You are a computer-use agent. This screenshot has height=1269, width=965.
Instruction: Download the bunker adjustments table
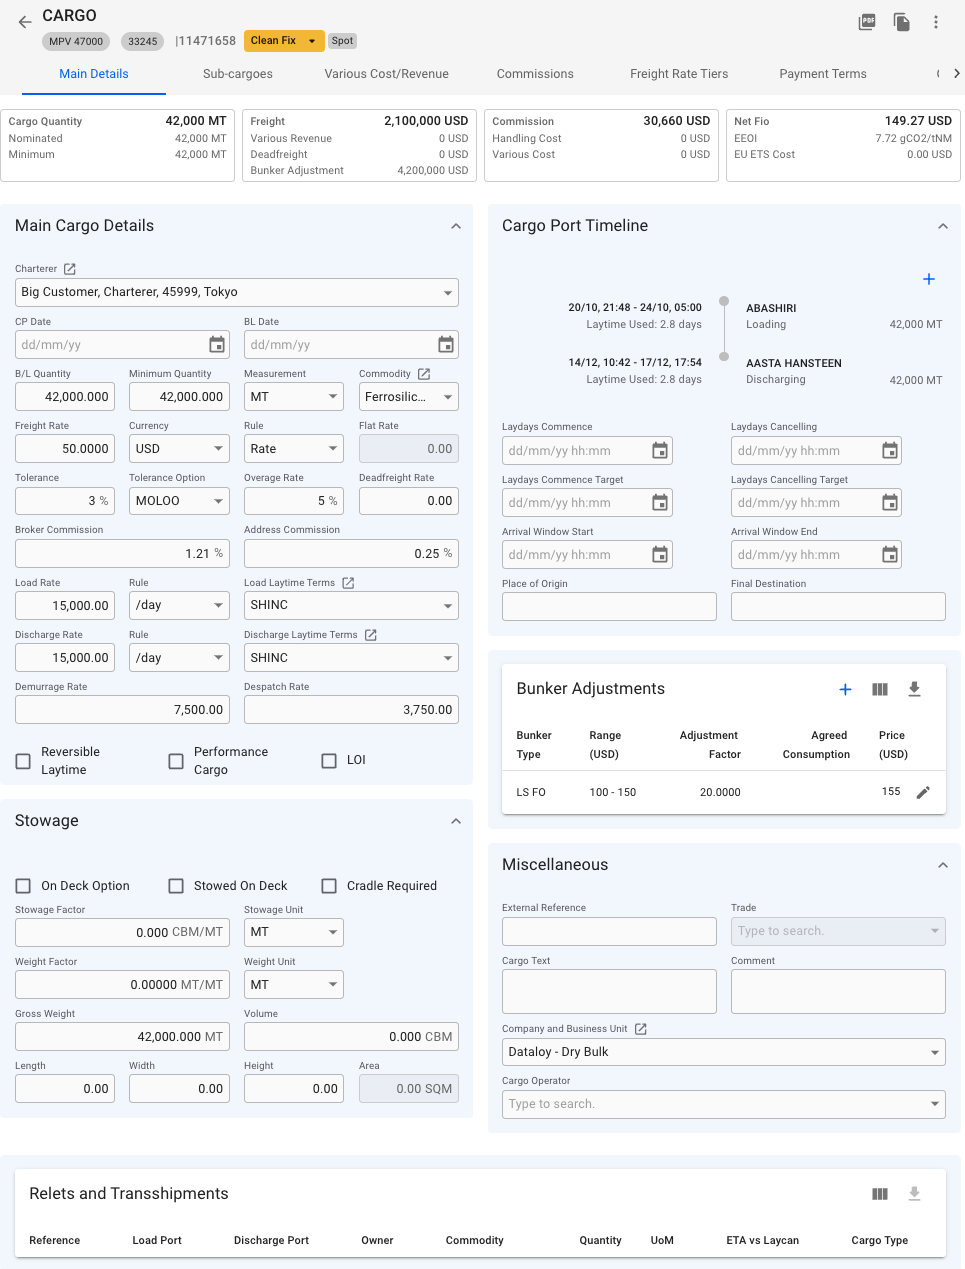point(914,689)
